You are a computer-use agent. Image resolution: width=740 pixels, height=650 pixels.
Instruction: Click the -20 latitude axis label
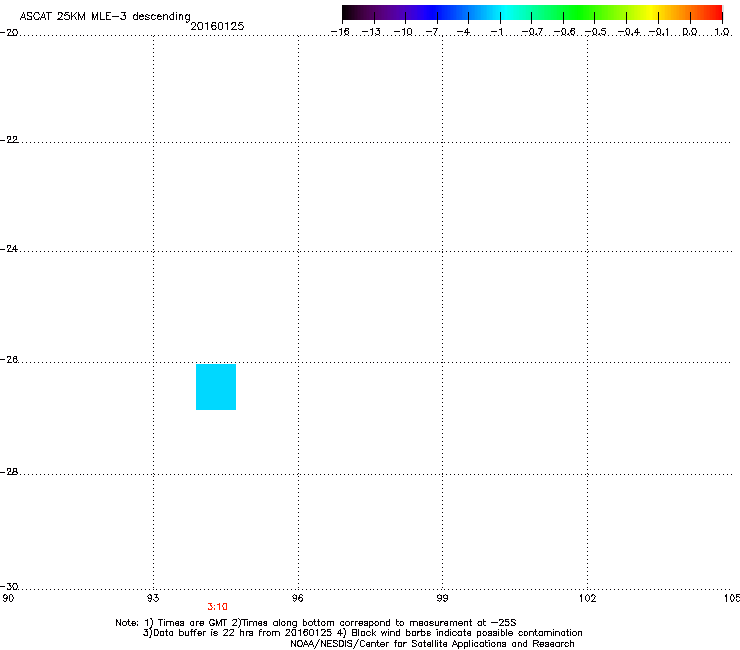pyautogui.click(x=9, y=32)
